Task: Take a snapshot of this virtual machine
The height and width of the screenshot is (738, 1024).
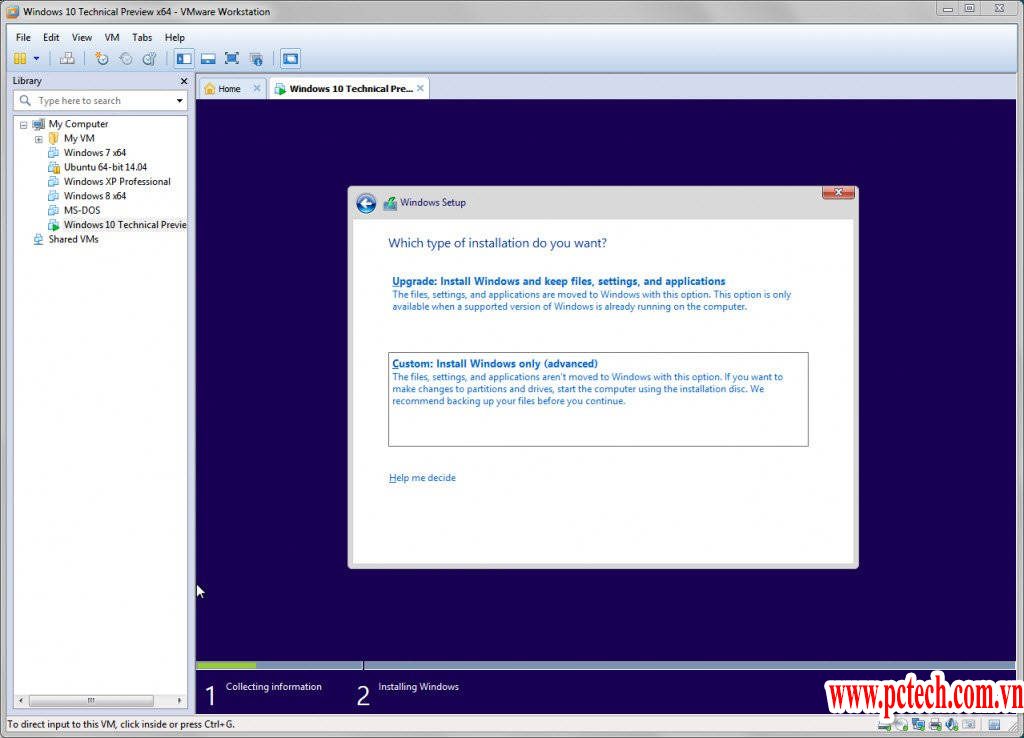Action: (x=101, y=59)
